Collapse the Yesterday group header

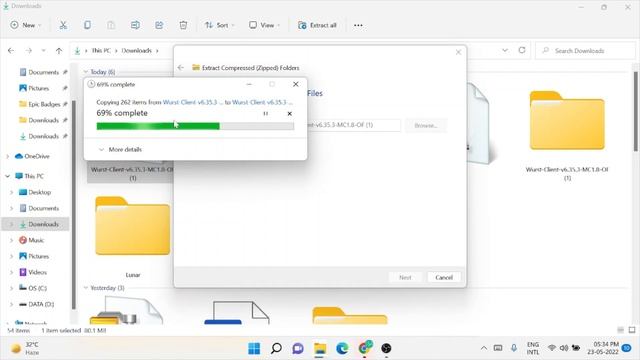coord(86,288)
